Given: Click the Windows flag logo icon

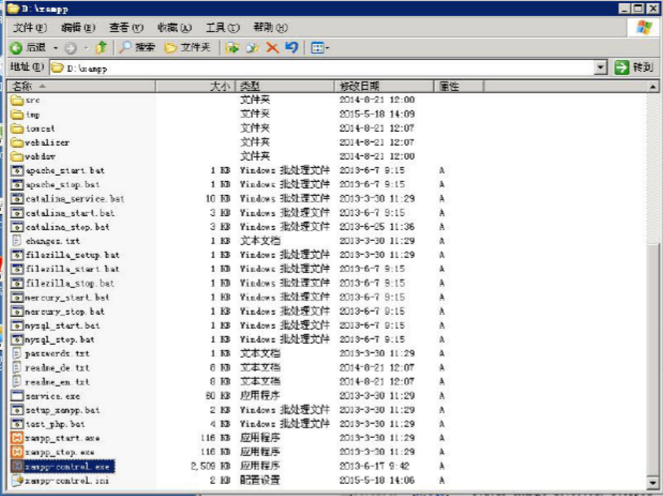Looking at the screenshot, I should tap(644, 27).
